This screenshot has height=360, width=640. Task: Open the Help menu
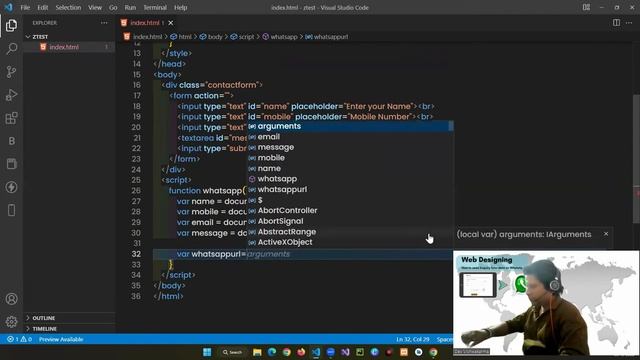pyautogui.click(x=180, y=7)
